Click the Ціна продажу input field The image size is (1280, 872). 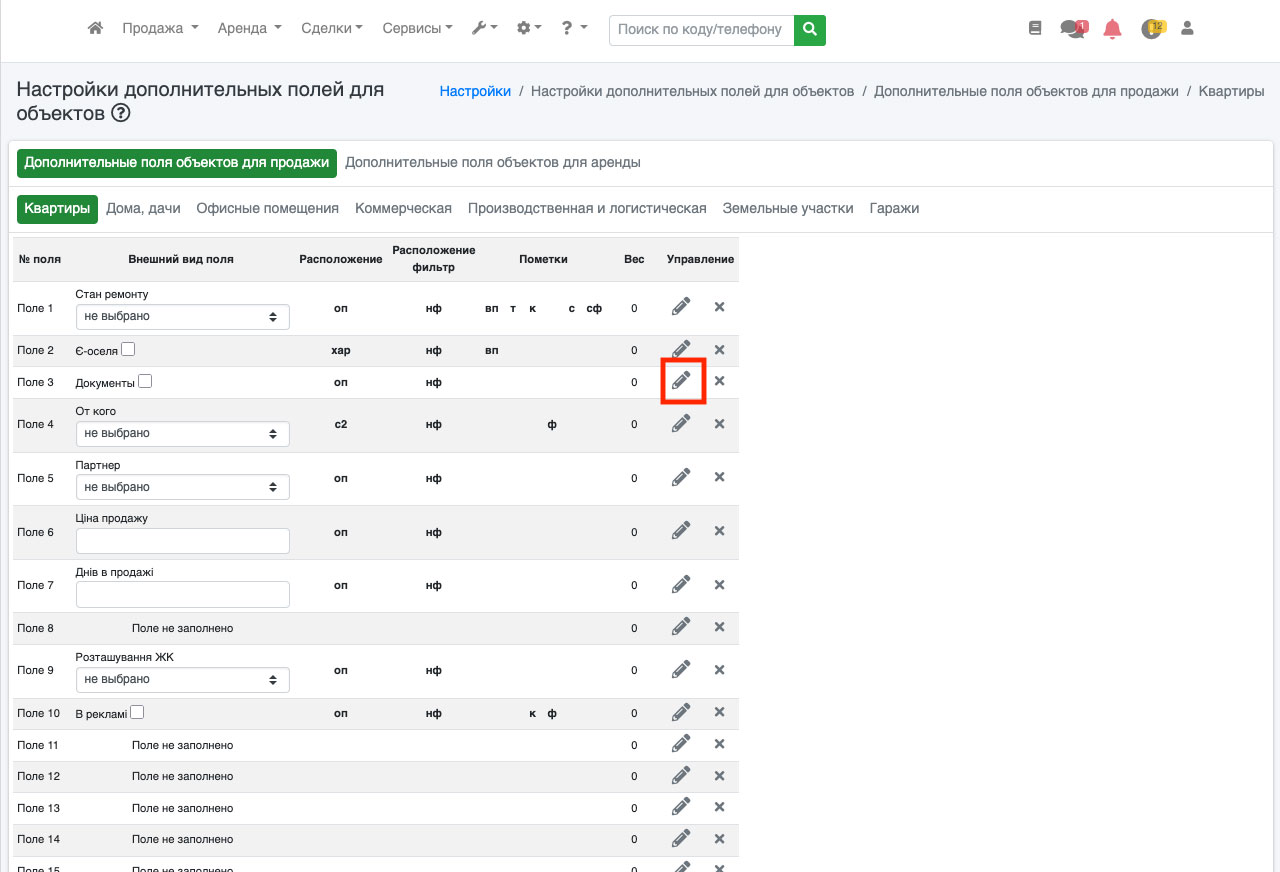coord(182,541)
